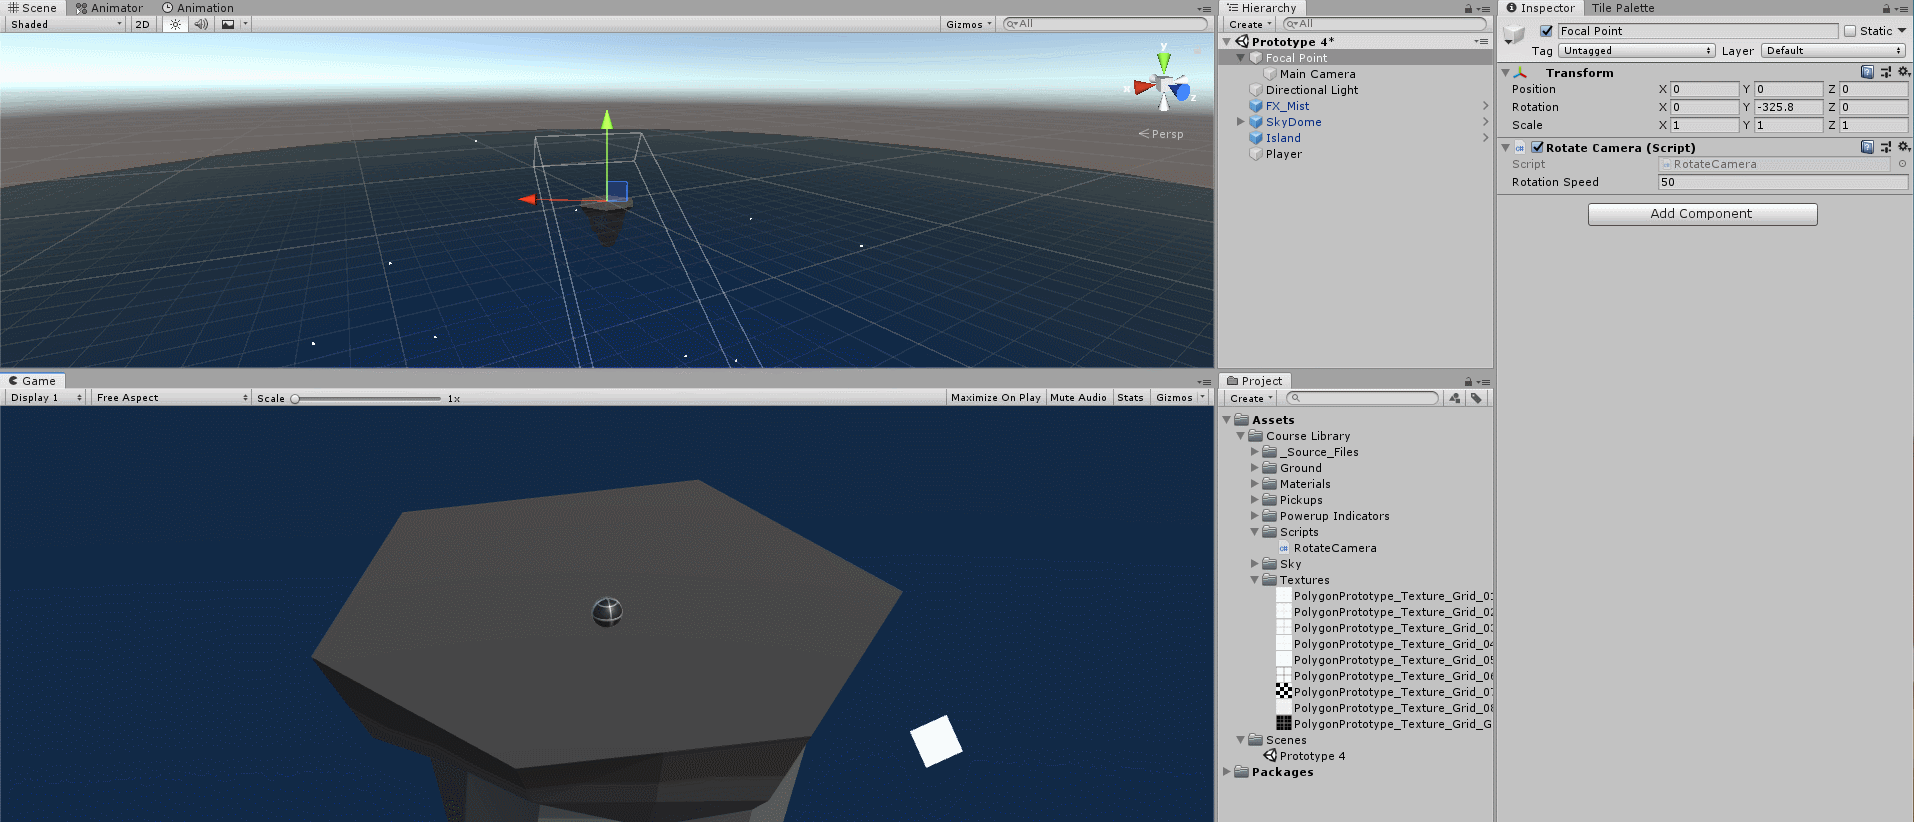Viewport: 1914px width, 822px height.
Task: Collapse the Prototype 4 scene in Hierarchy
Action: [1227, 42]
